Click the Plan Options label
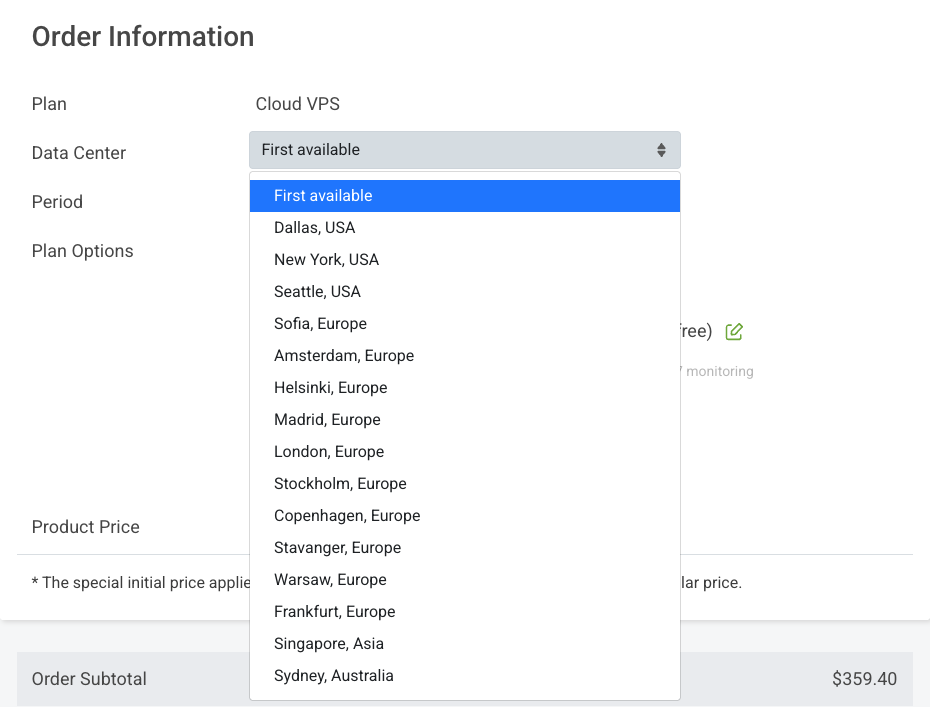 [82, 251]
